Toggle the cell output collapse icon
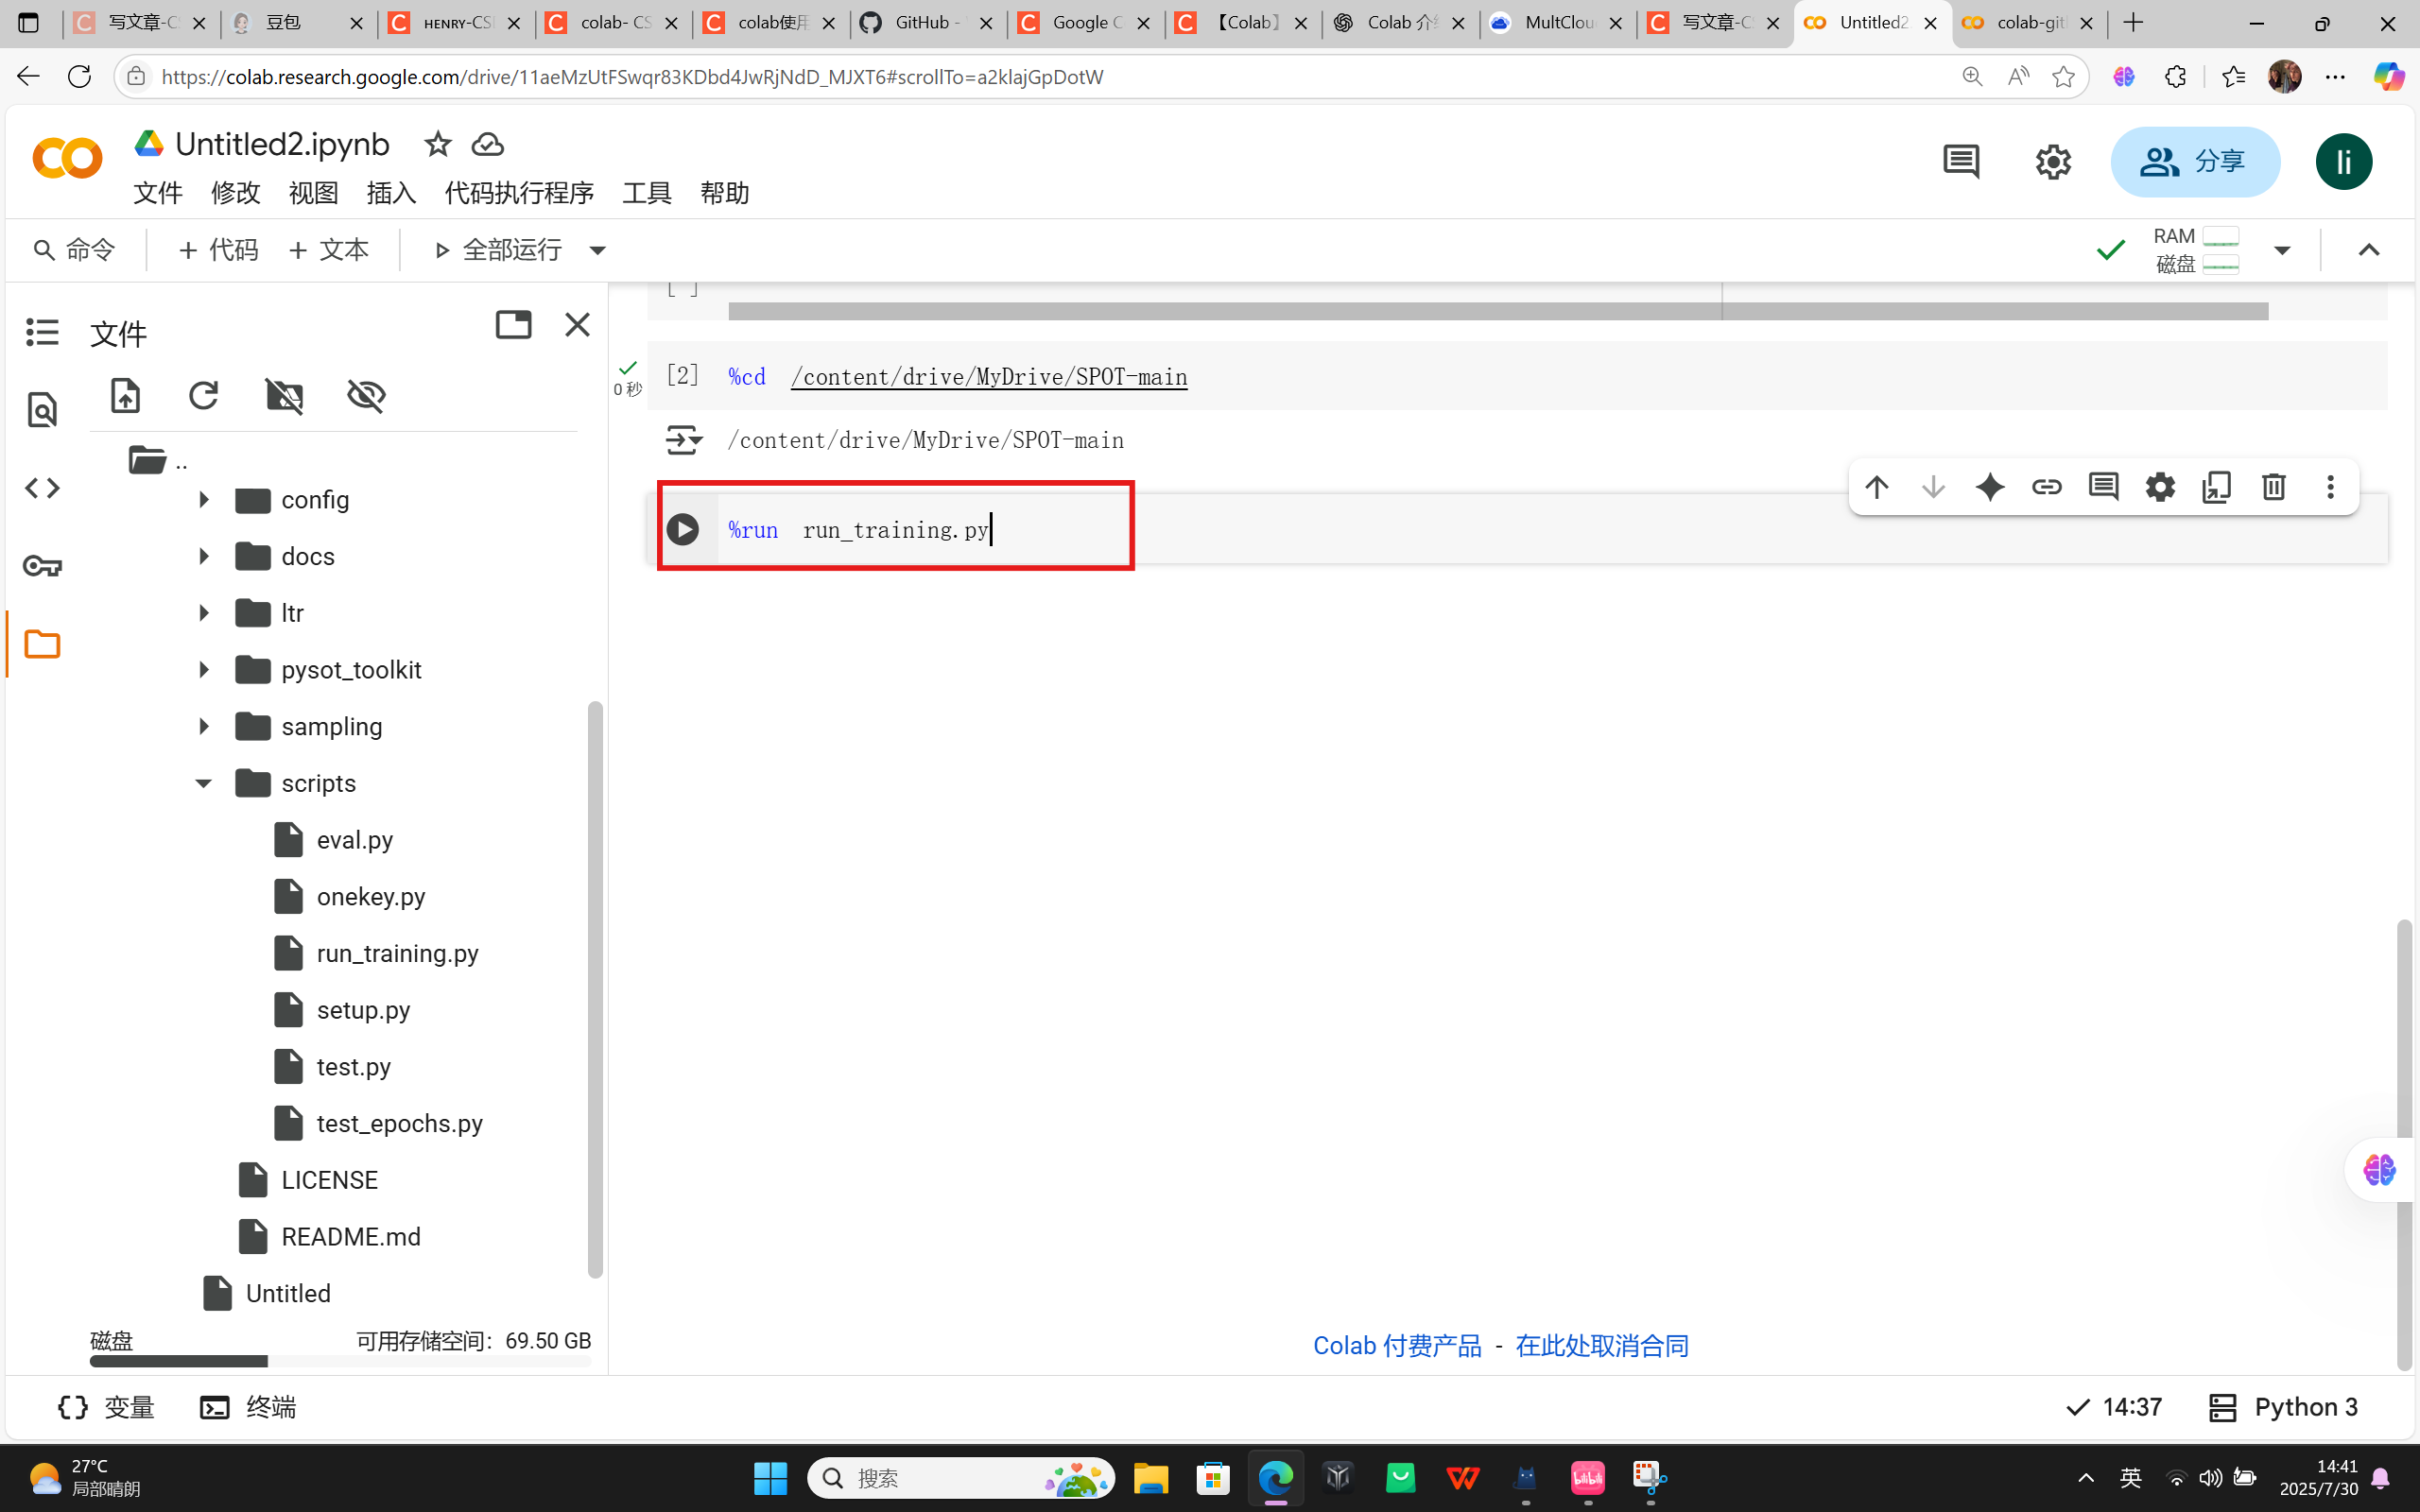The height and width of the screenshot is (1512, 2420). pos(684,440)
